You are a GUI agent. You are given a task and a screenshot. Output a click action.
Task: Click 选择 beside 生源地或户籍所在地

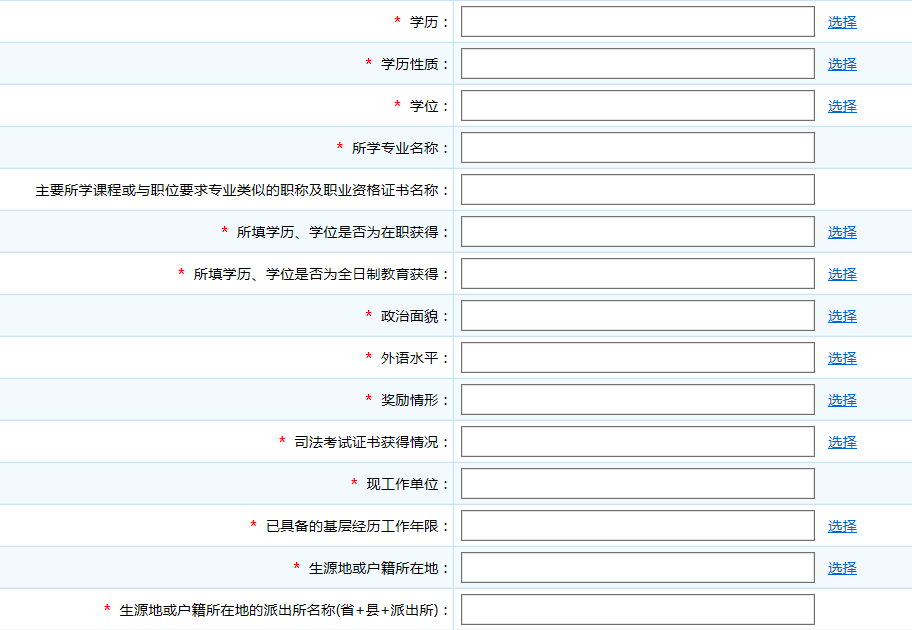tap(843, 567)
